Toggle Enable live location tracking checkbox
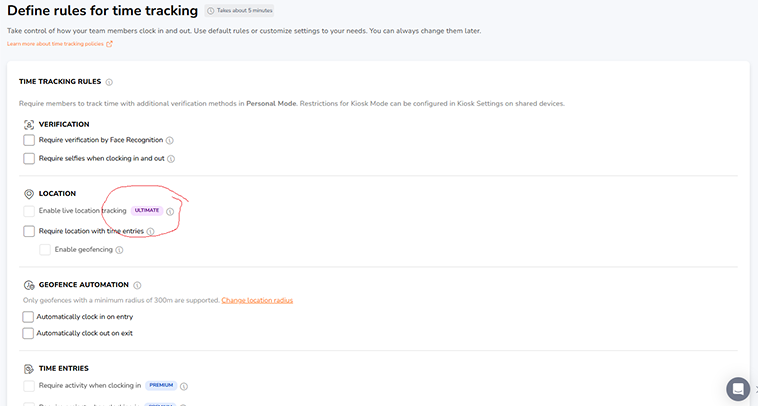 [29, 212]
